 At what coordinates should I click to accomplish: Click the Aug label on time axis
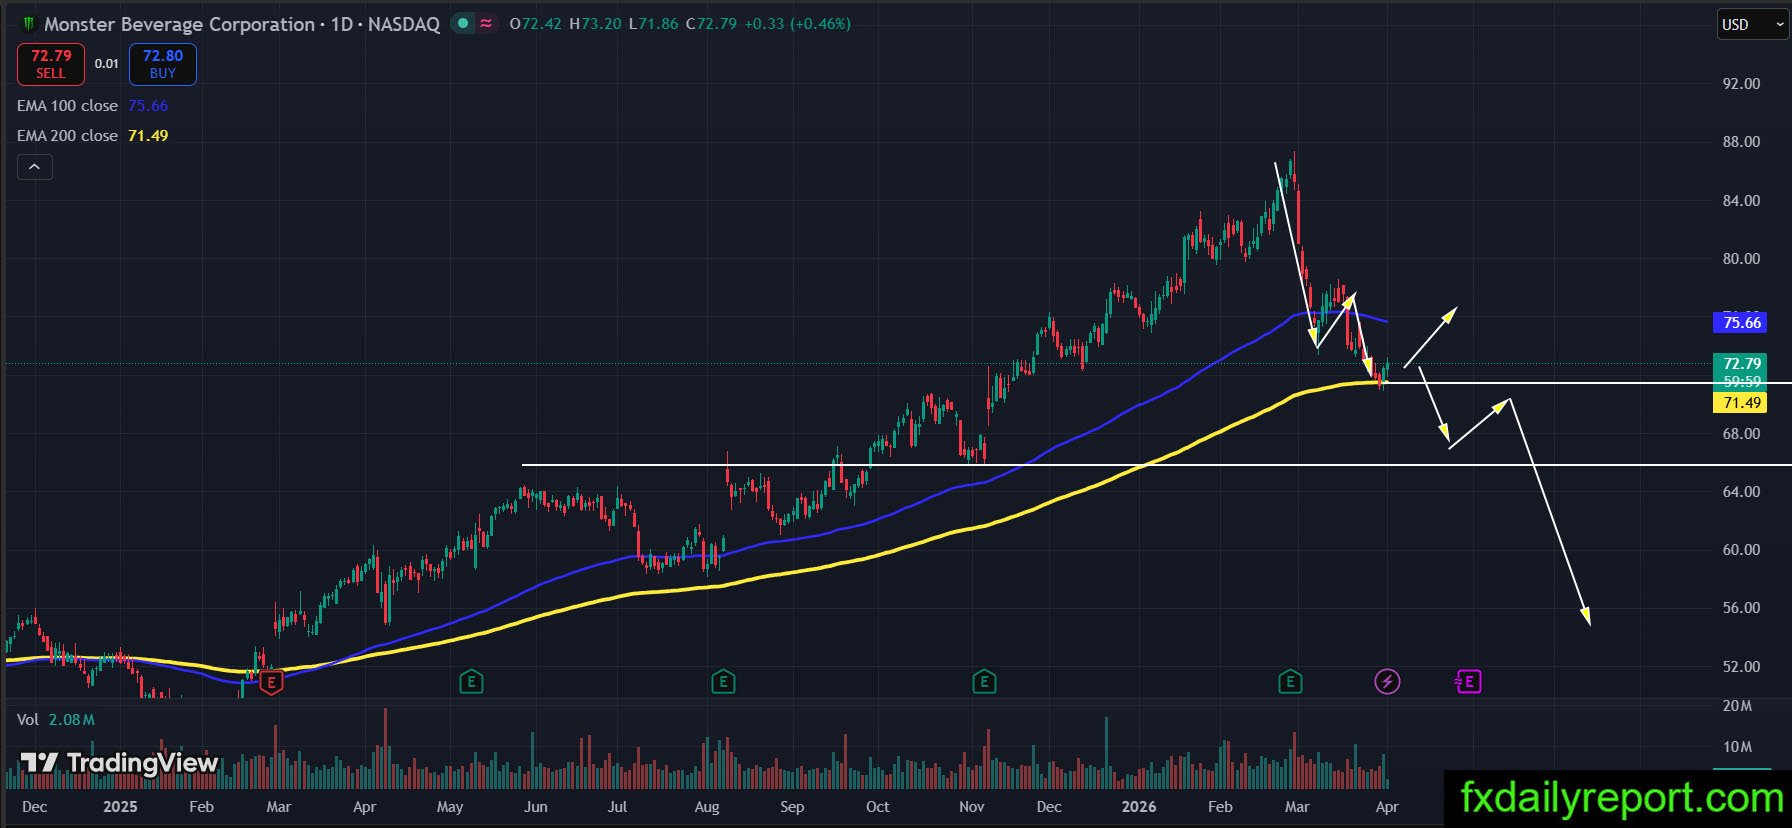point(707,807)
